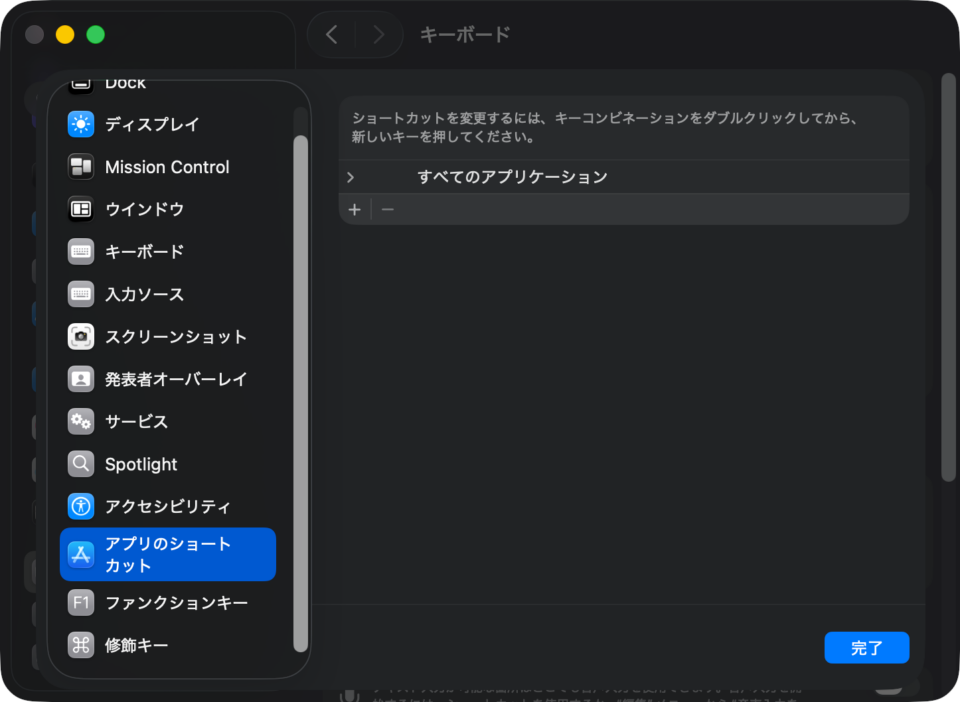Screen dimensions: 960x702
Task: Select the 修飾キー command icon
Action: [x=81, y=645]
